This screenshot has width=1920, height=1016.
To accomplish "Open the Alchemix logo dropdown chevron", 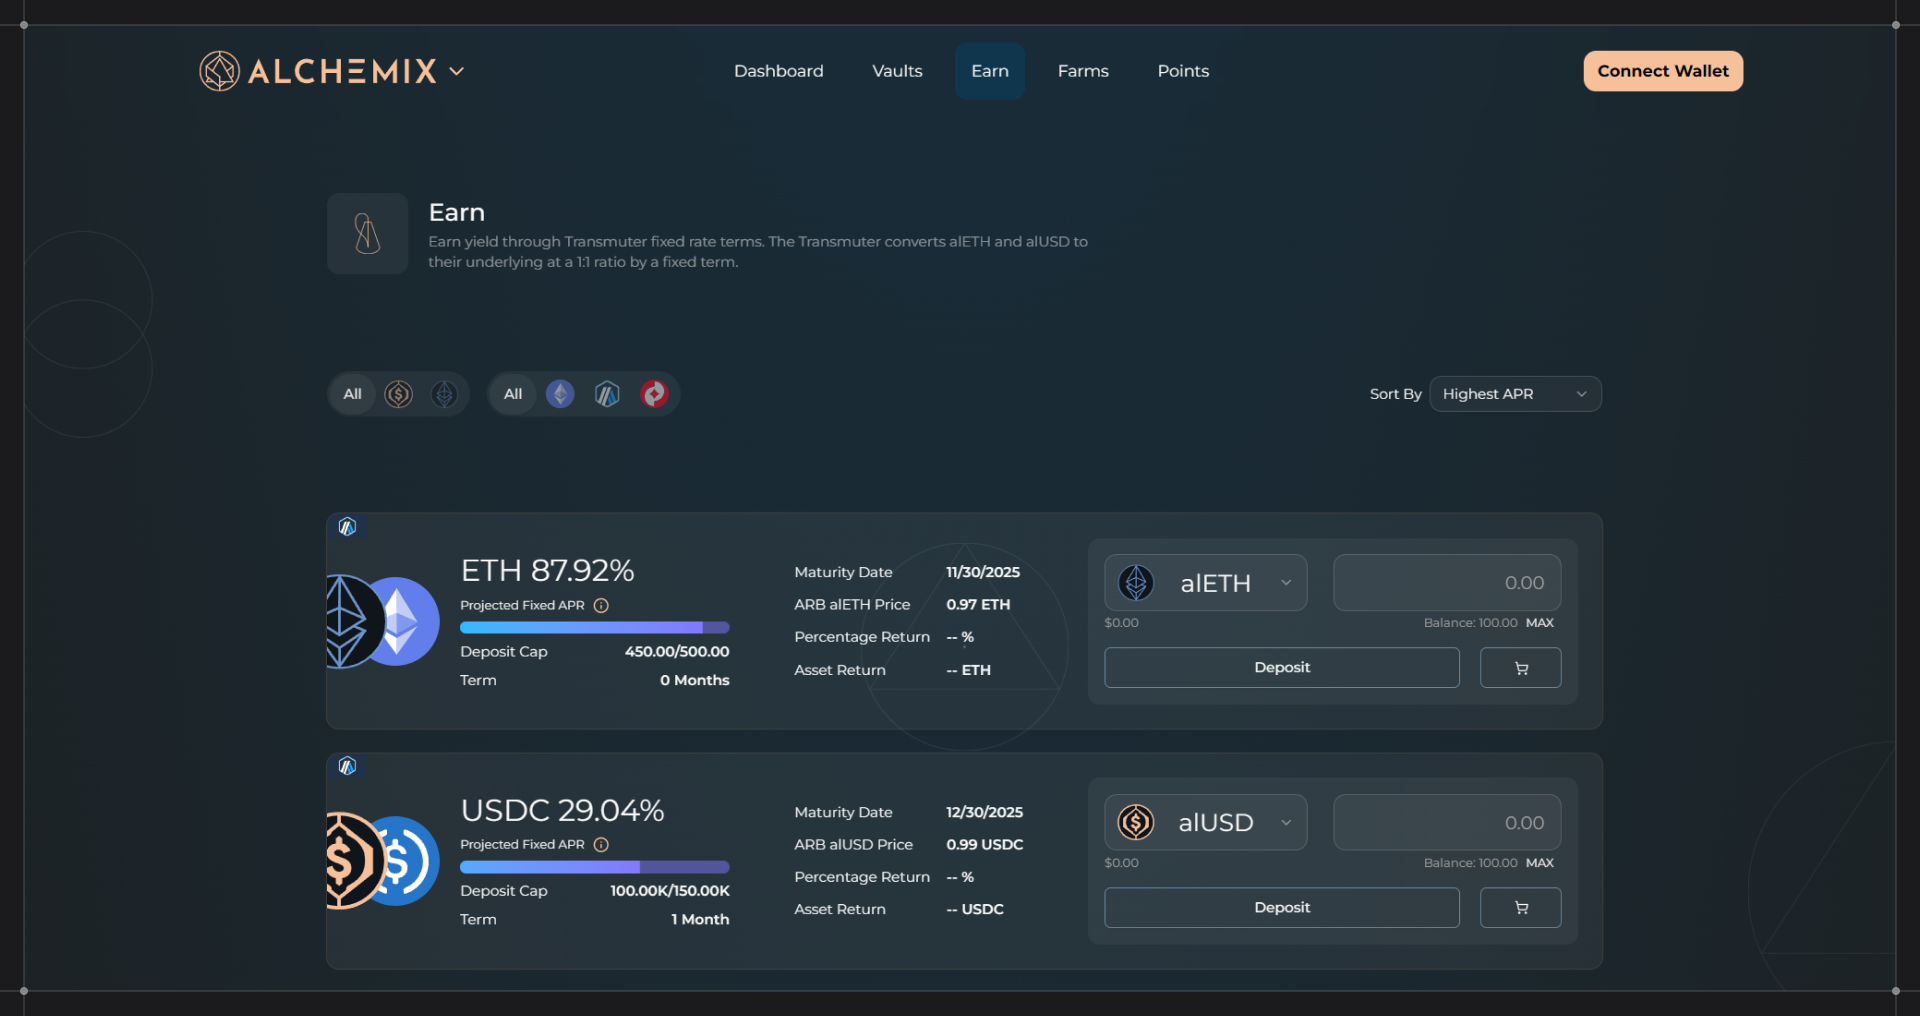I will coord(457,71).
